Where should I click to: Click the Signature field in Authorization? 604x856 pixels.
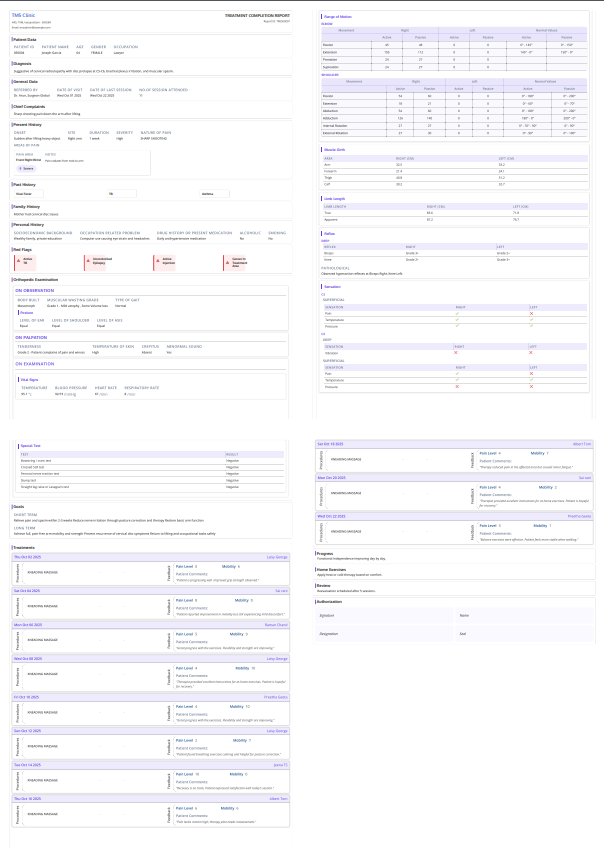click(x=386, y=615)
